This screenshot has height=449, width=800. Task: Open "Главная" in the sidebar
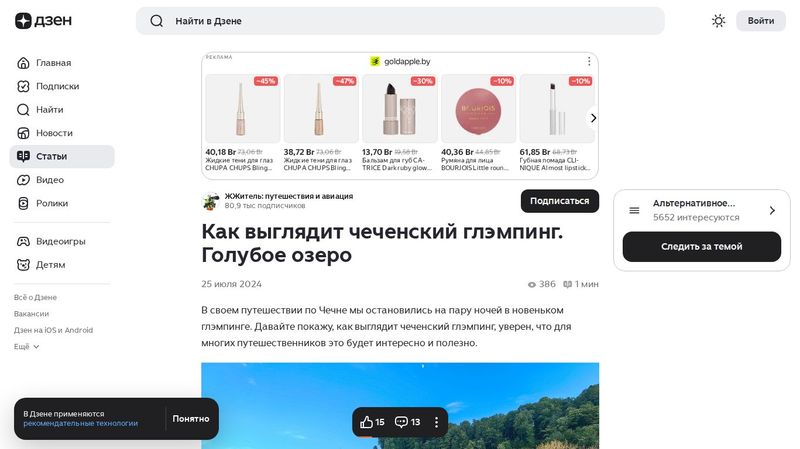coord(53,63)
